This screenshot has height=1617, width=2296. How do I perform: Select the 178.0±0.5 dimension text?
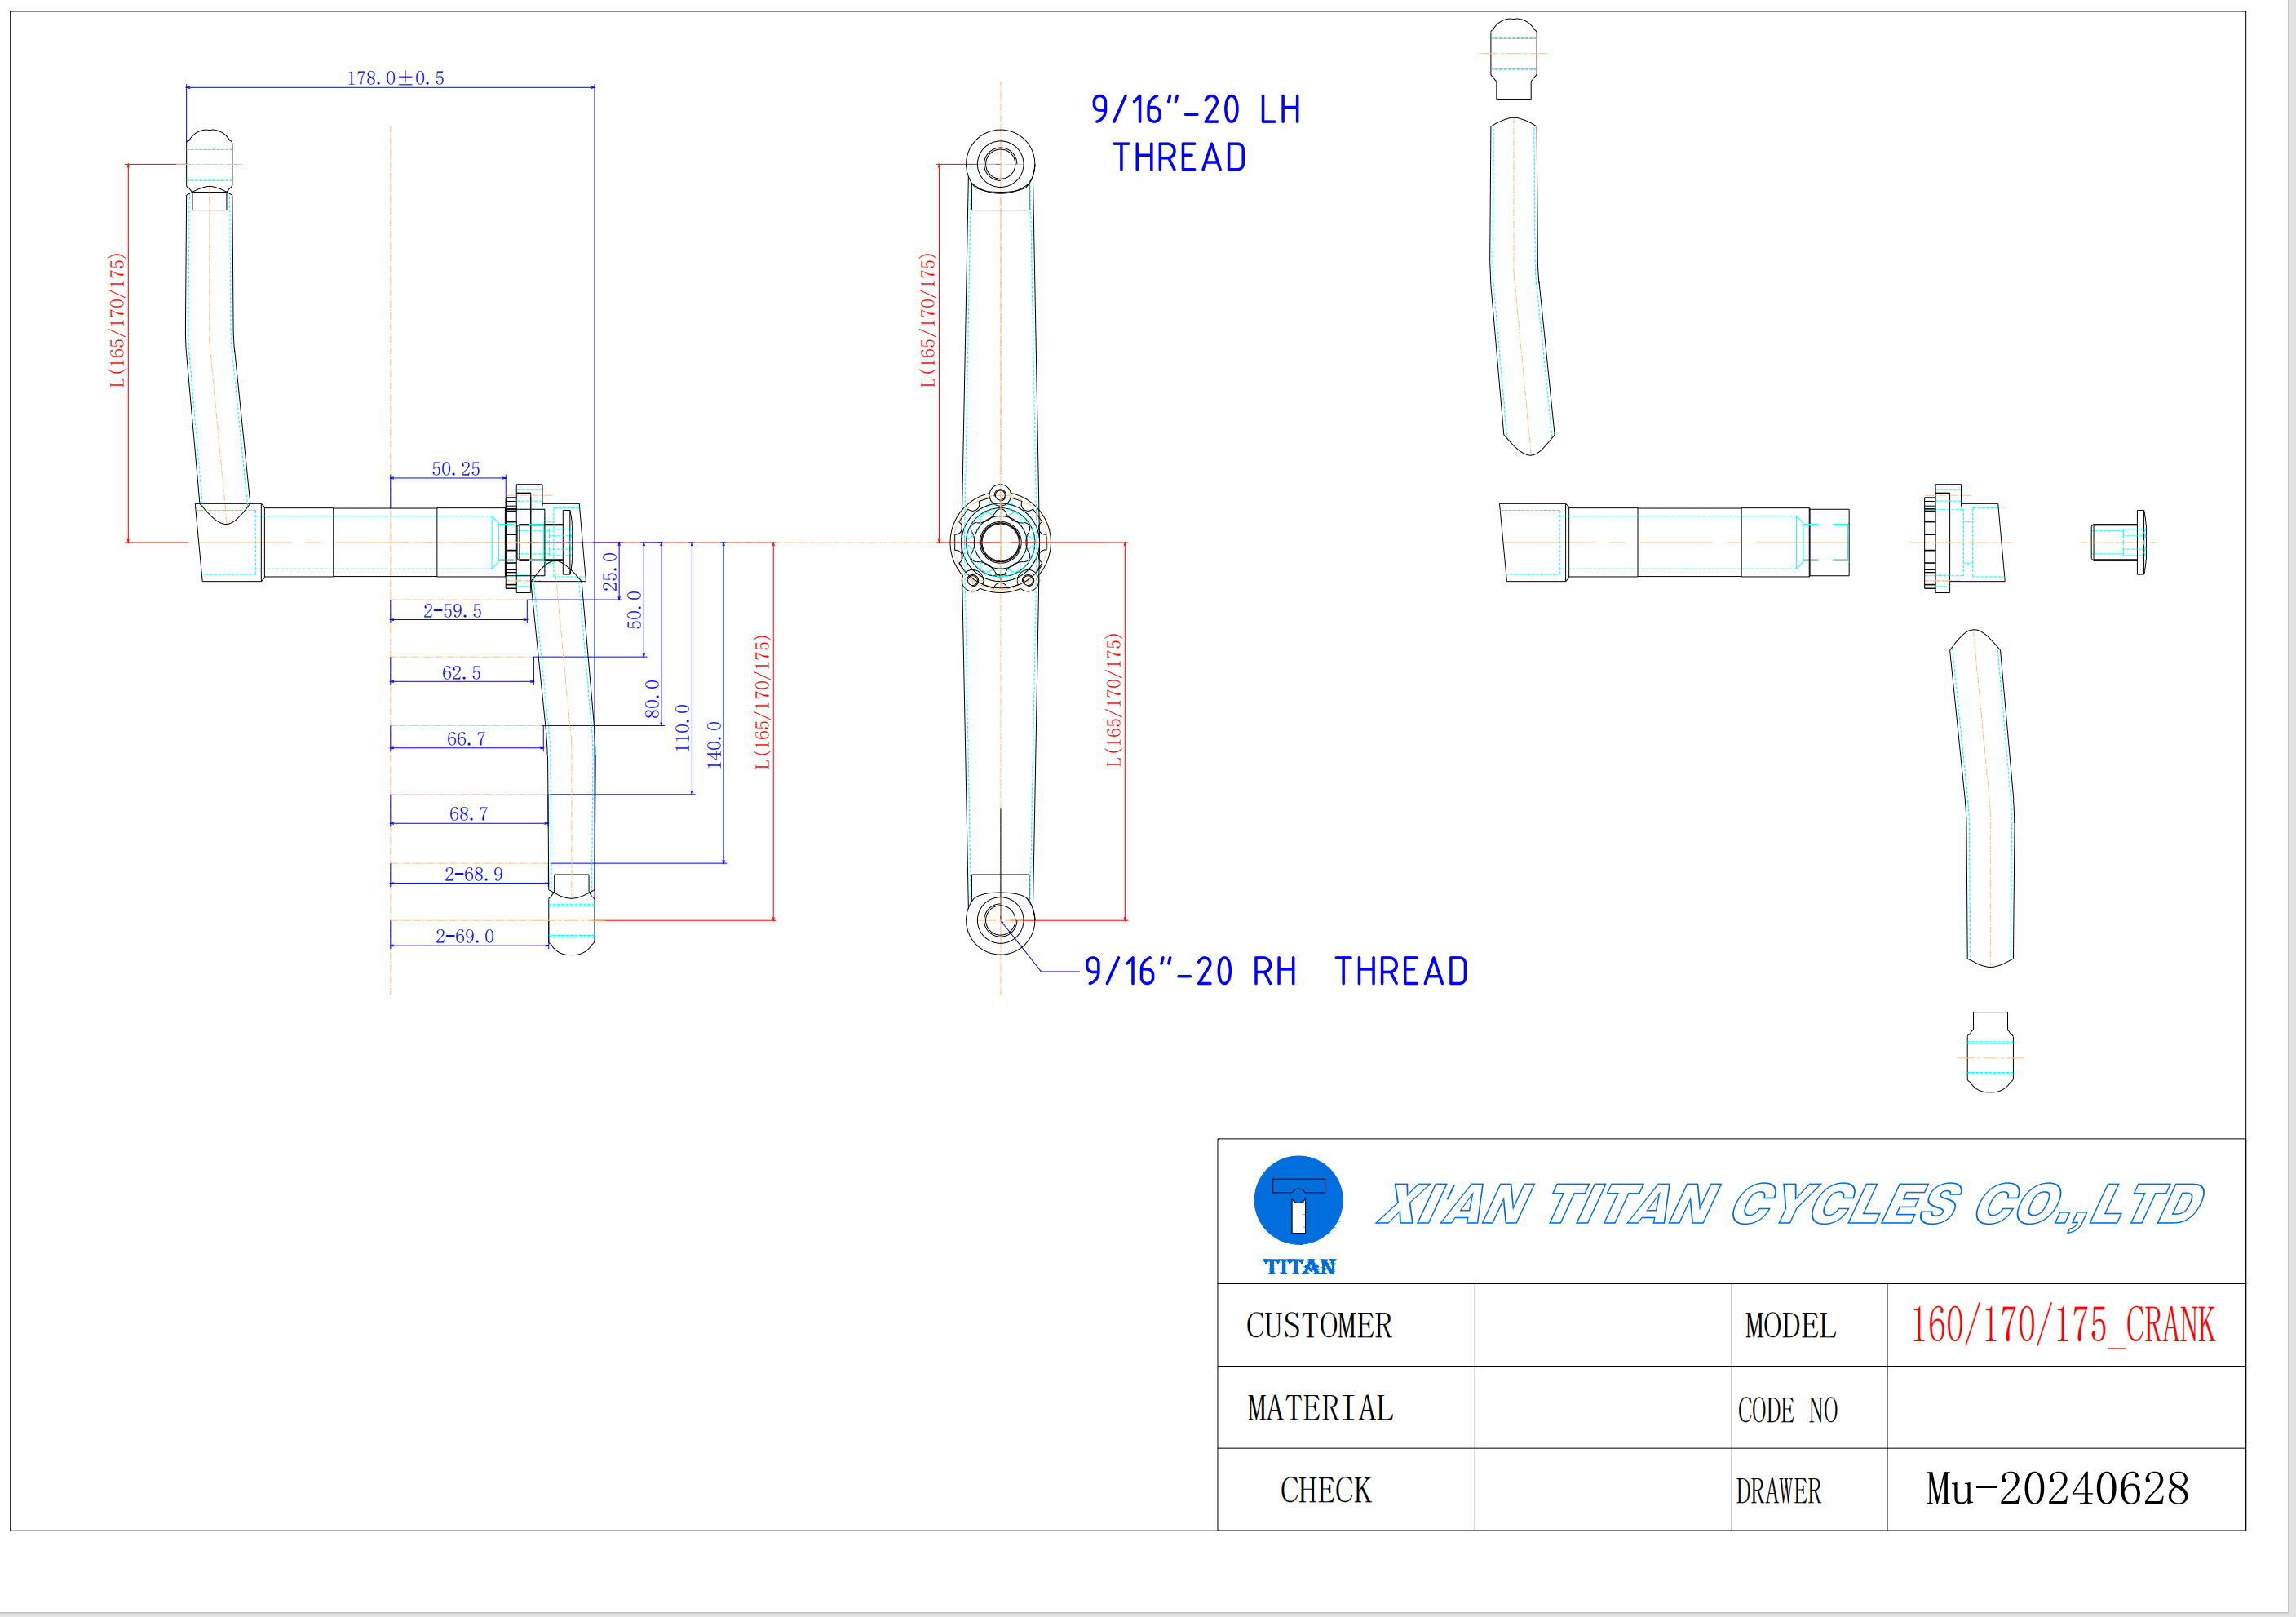(395, 78)
